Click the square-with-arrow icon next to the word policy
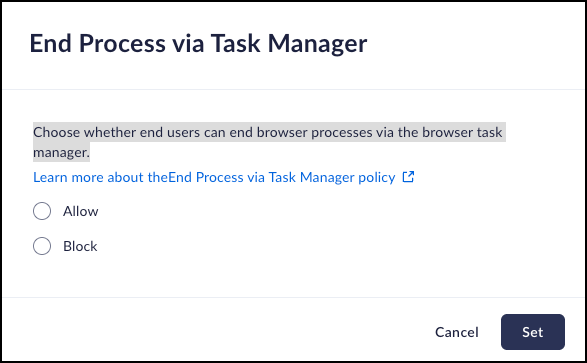 408,177
